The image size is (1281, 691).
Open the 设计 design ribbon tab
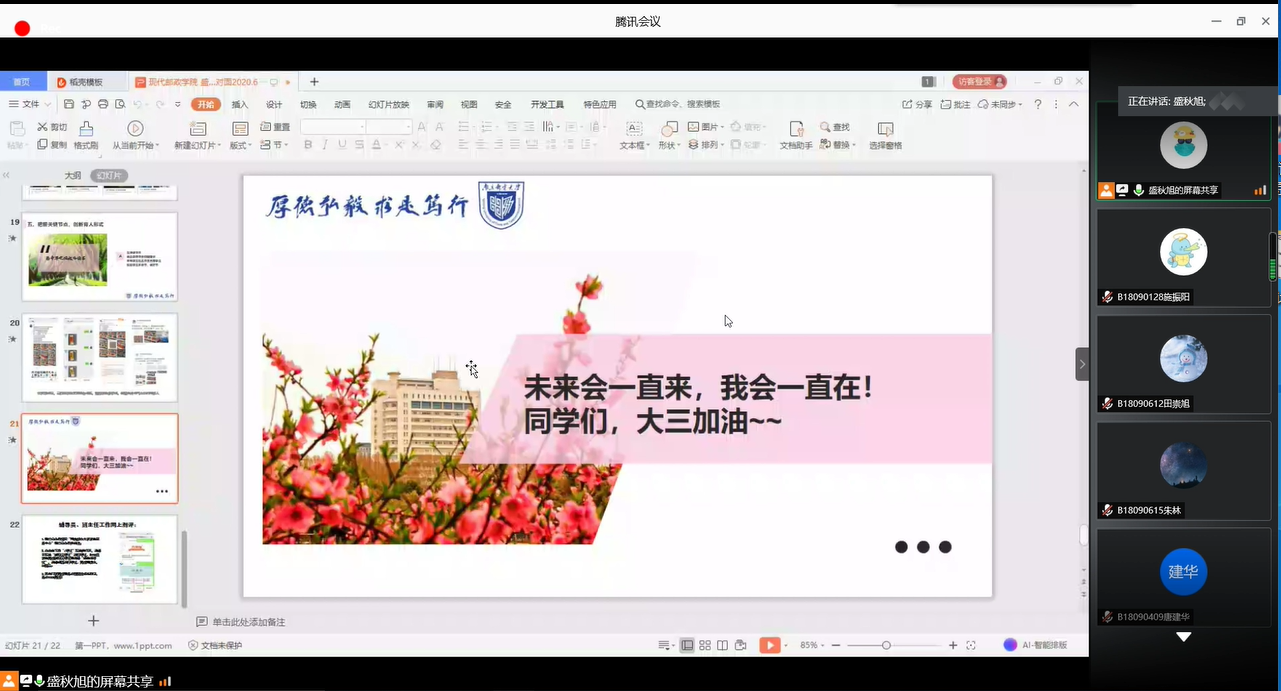(x=274, y=104)
